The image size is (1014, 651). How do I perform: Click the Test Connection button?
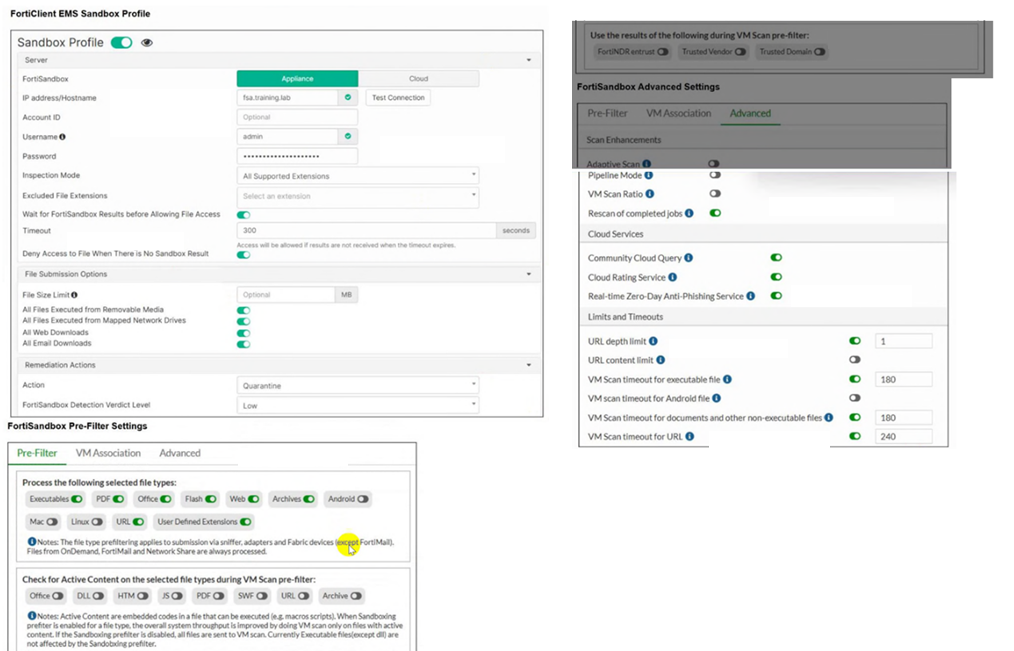(x=398, y=98)
